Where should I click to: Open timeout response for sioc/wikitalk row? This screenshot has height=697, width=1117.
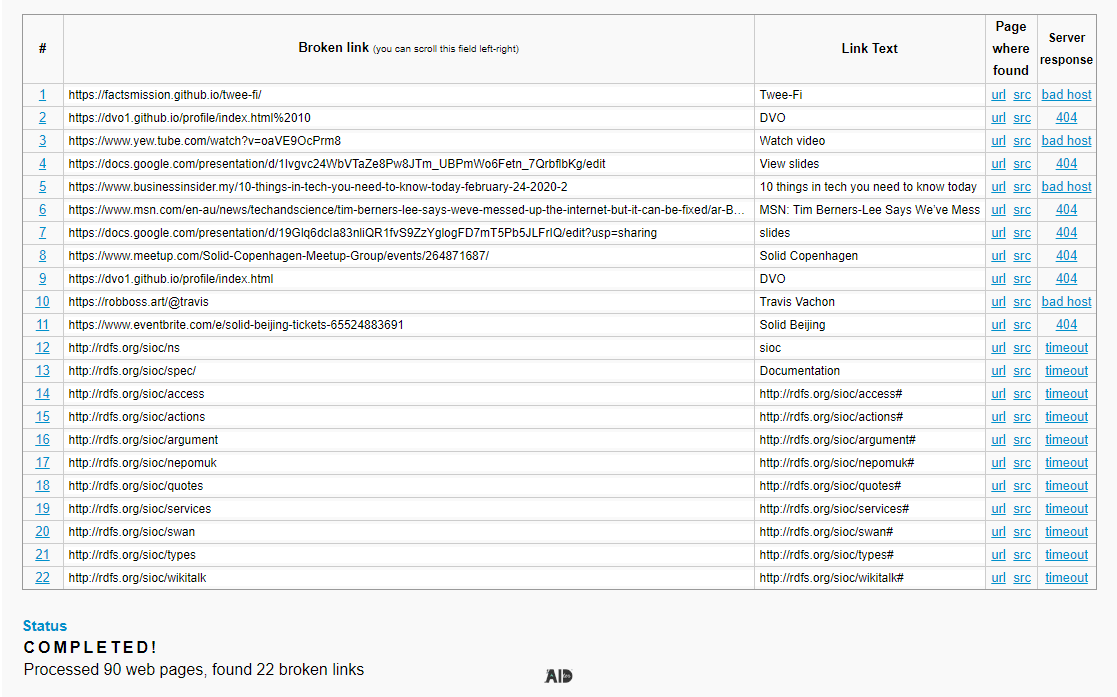[x=1066, y=578]
